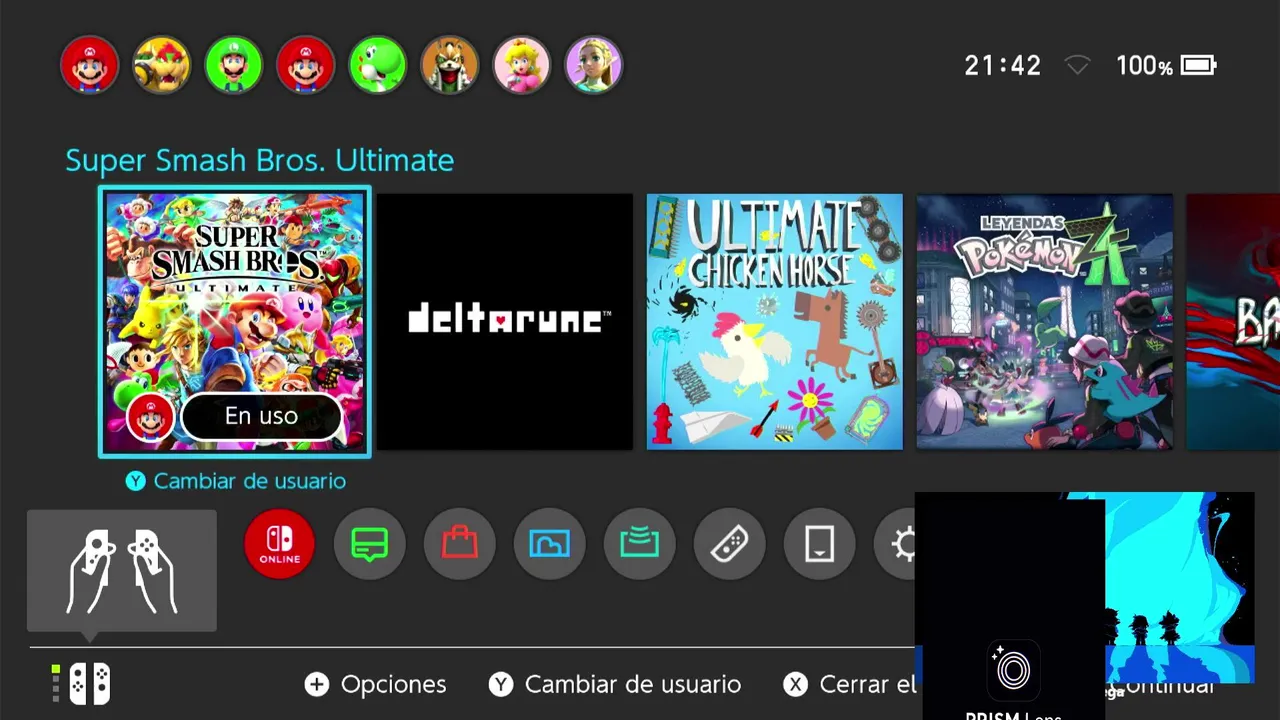Click the 100% battery percentage
The height and width of the screenshot is (720, 1280).
[1144, 66]
